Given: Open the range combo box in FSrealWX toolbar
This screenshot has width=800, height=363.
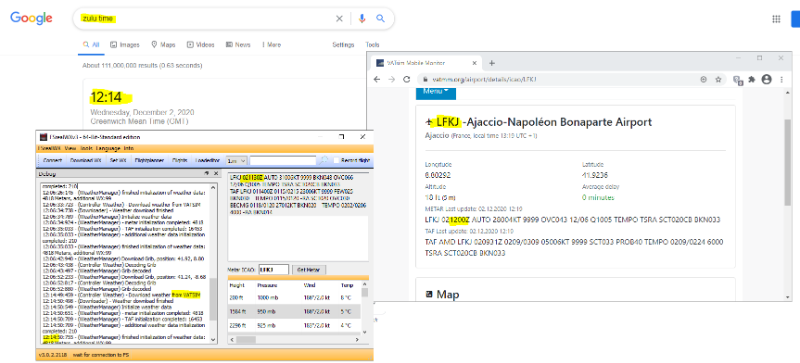Looking at the screenshot, I should (236, 160).
